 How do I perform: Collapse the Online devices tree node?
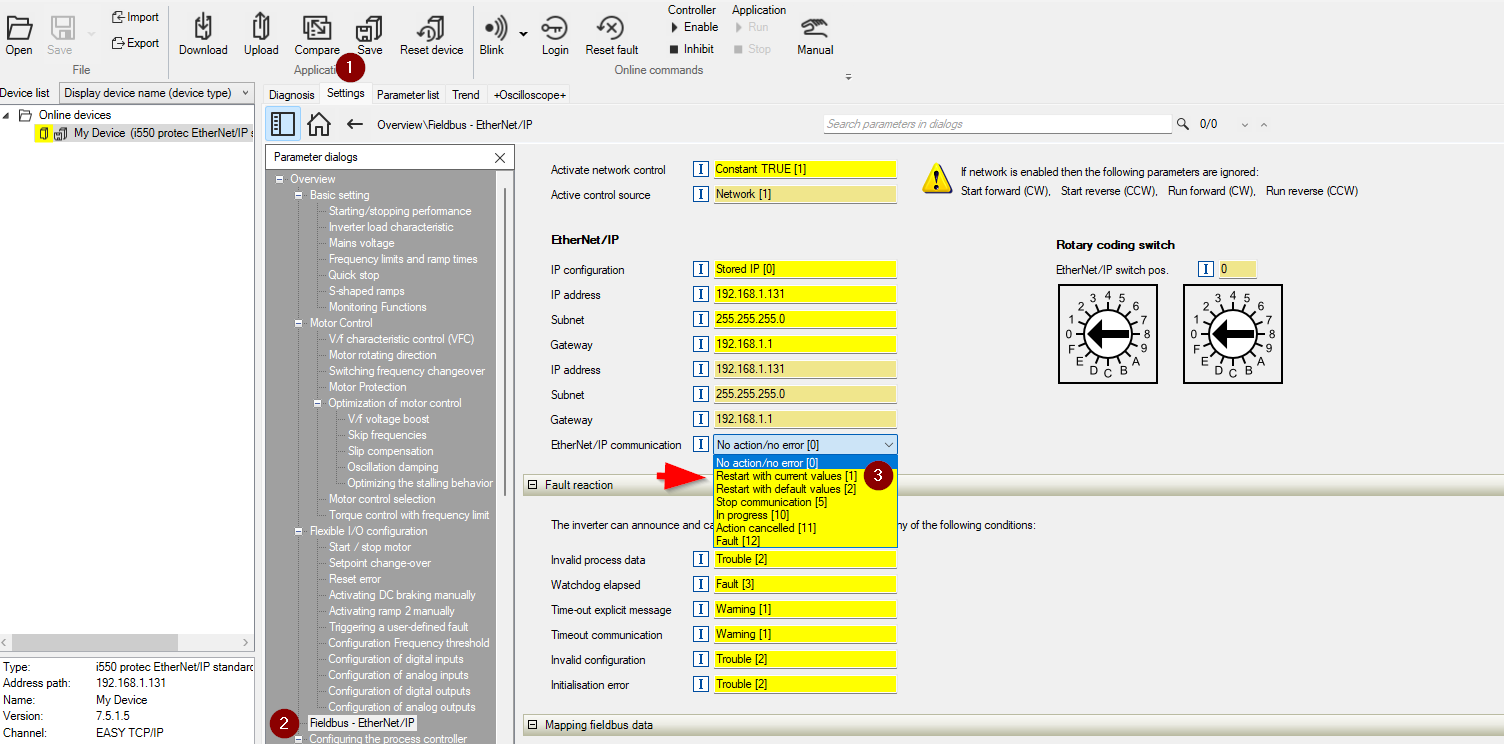click(x=8, y=115)
